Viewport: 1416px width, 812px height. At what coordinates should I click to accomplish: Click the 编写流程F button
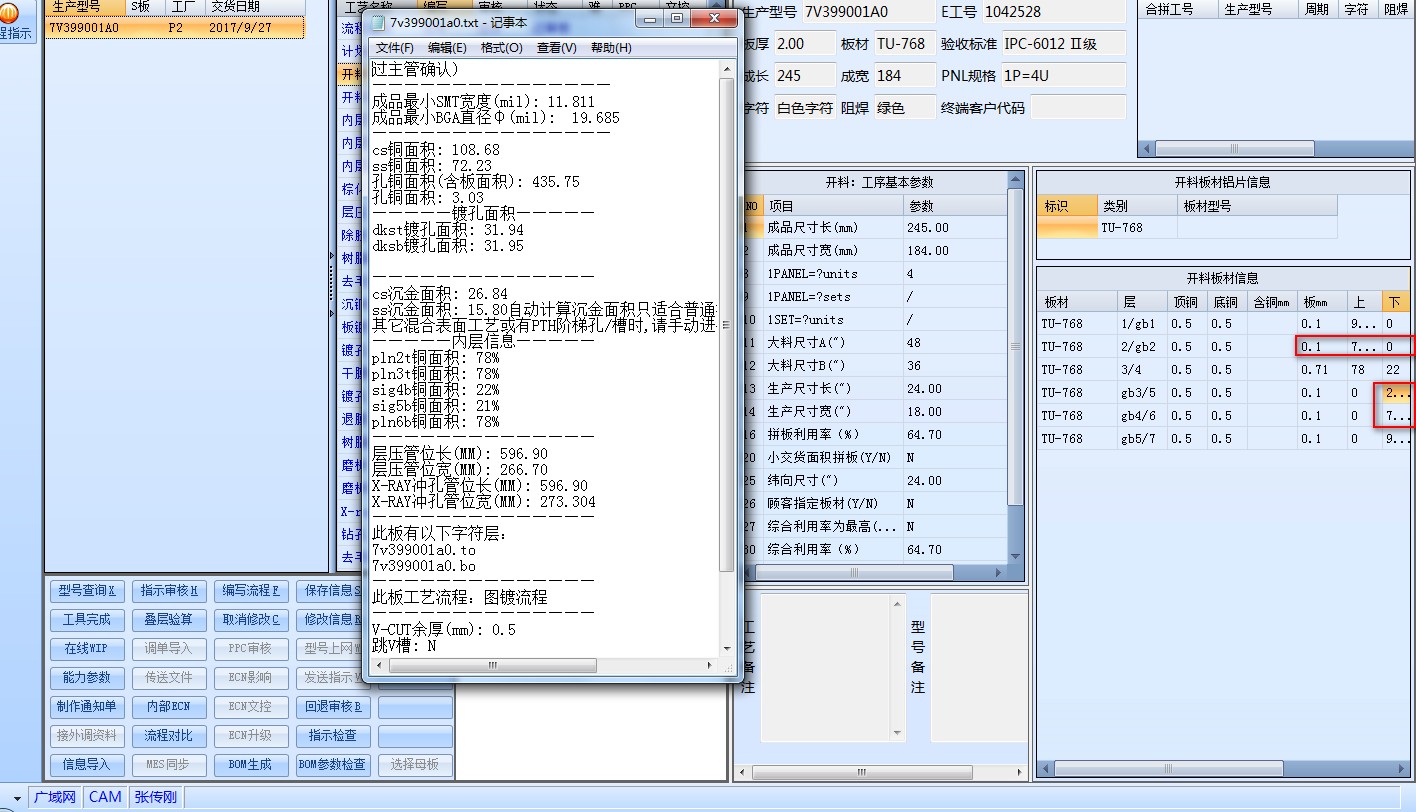251,590
